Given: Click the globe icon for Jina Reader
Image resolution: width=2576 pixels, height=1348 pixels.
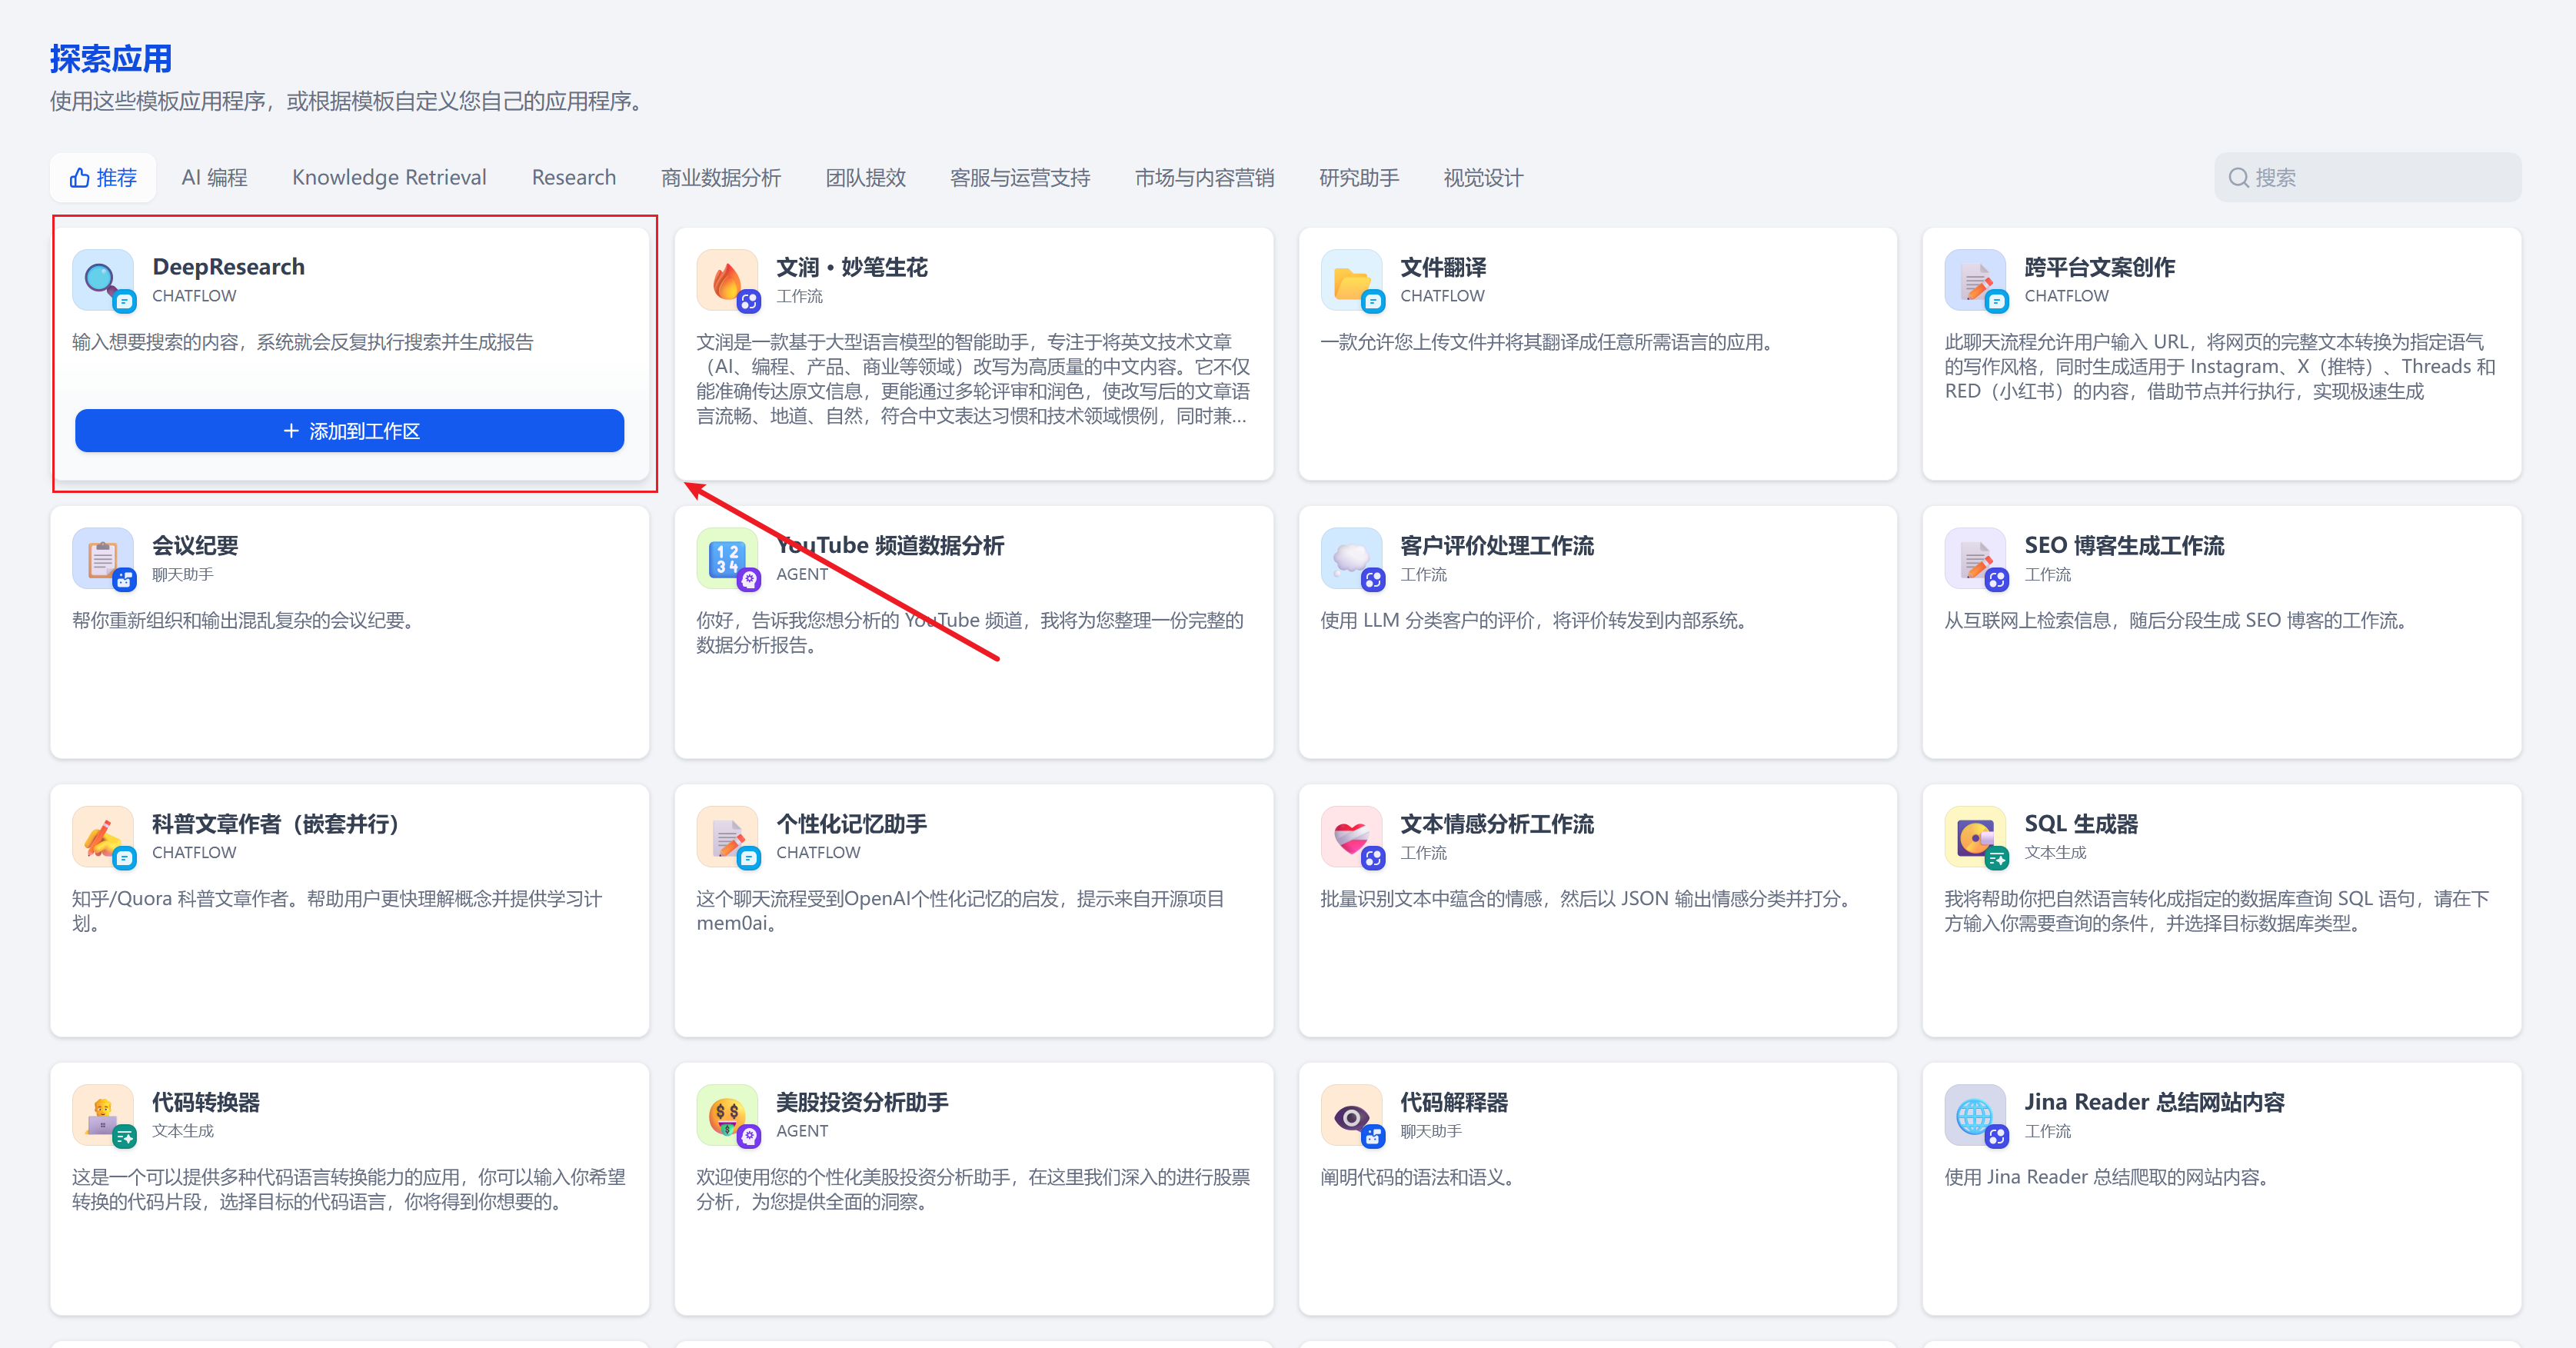Looking at the screenshot, I should point(1974,1114).
